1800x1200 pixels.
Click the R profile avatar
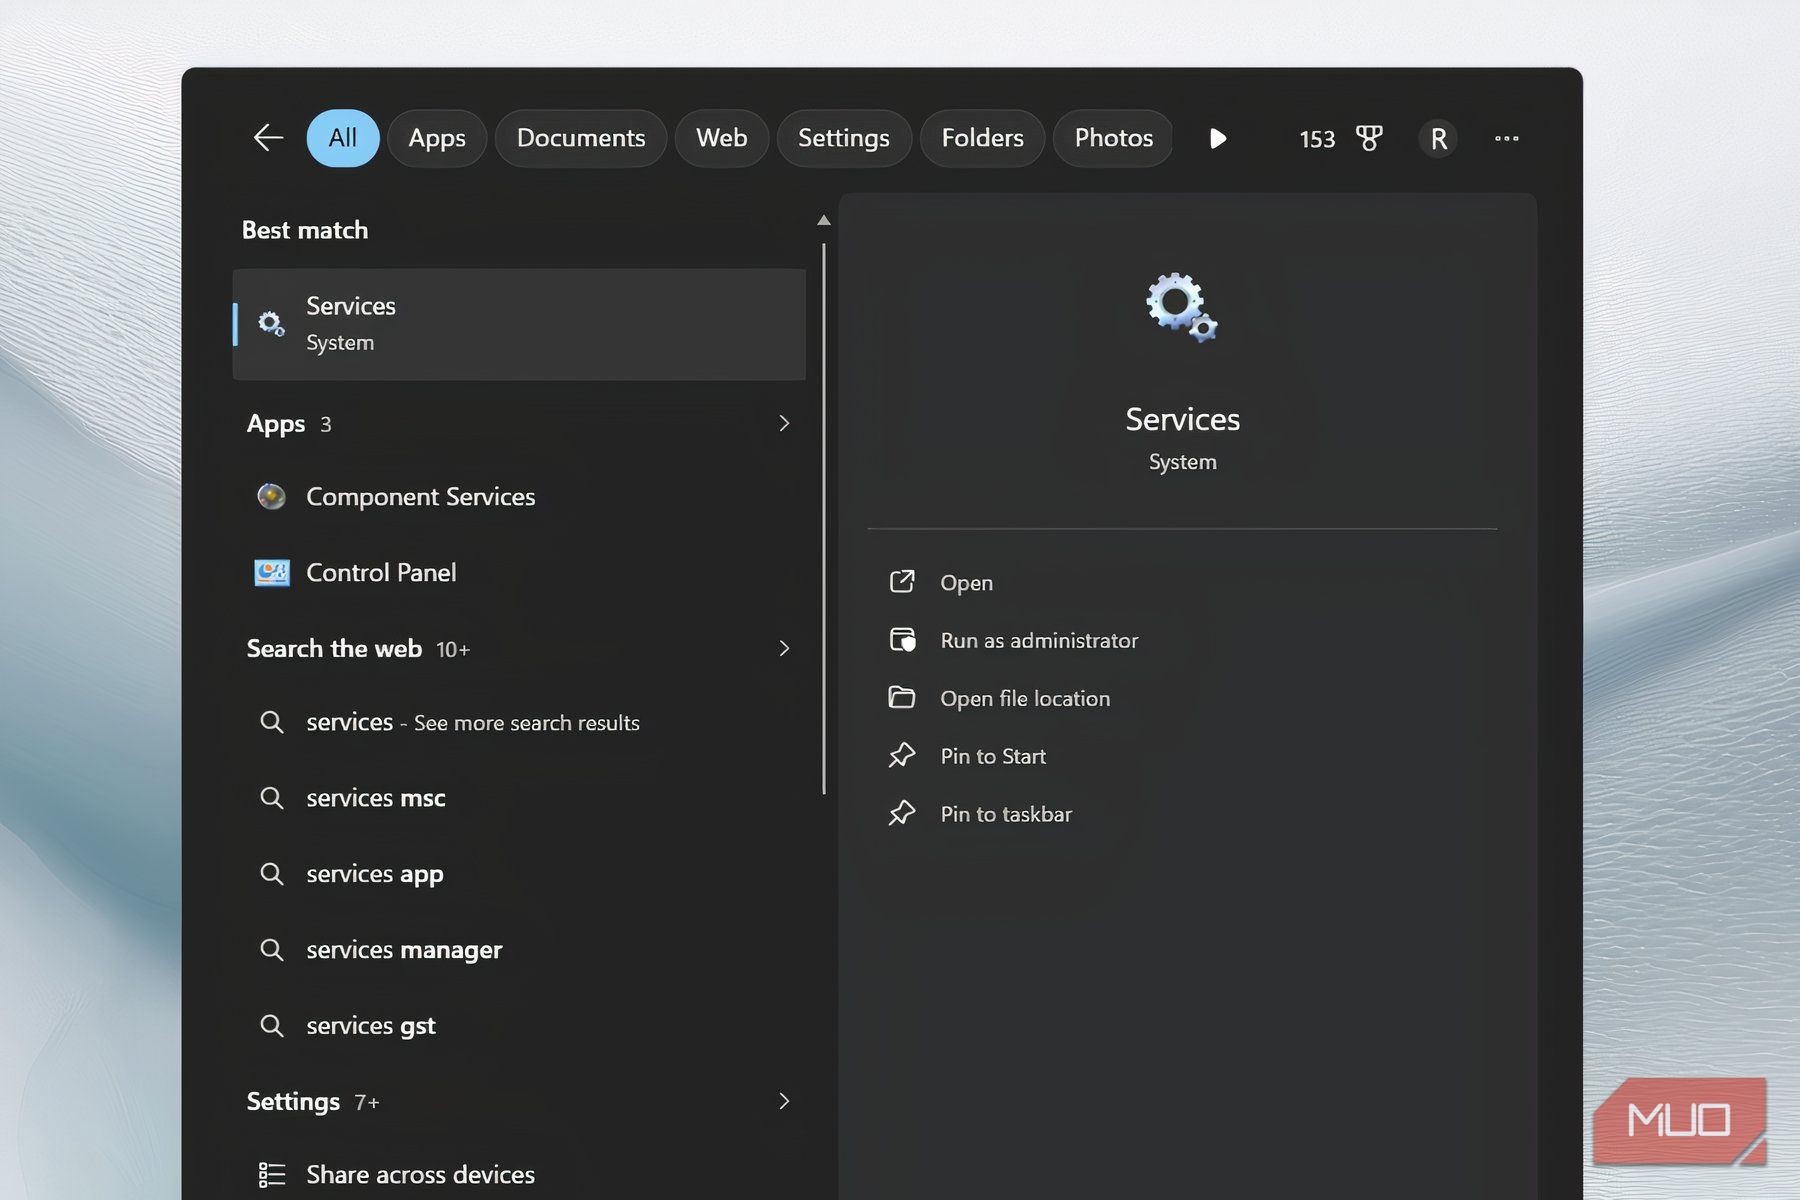click(1438, 138)
